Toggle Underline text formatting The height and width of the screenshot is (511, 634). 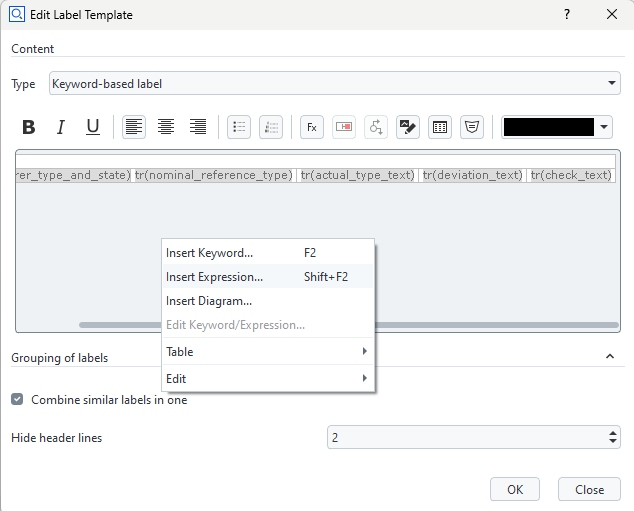click(93, 127)
